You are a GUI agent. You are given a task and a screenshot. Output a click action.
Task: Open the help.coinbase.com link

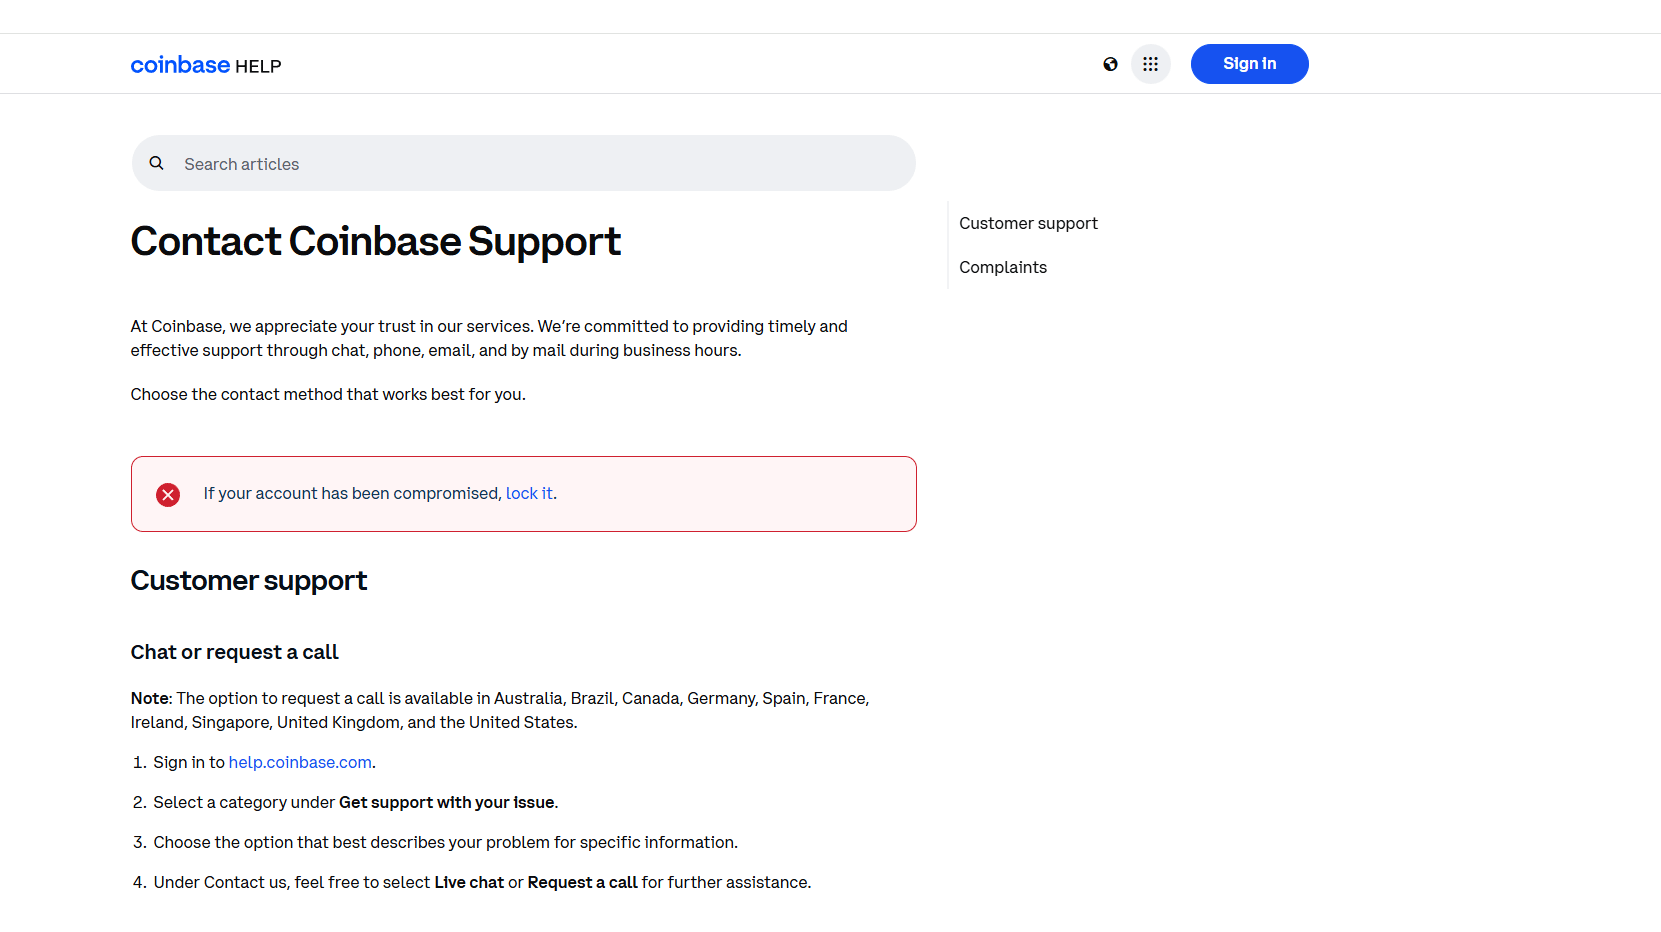pos(300,762)
